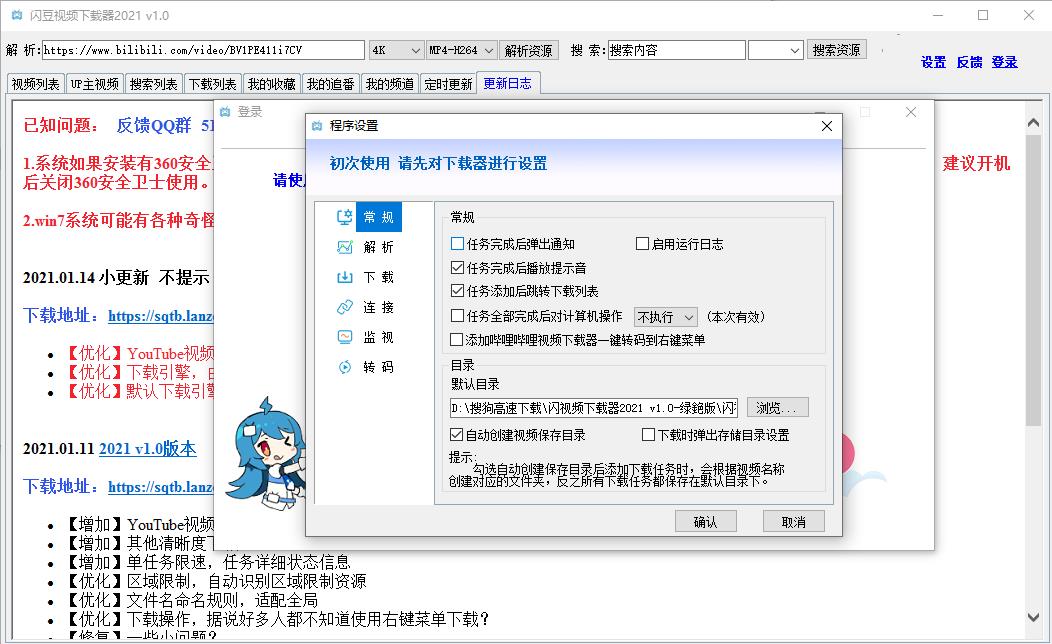The width and height of the screenshot is (1052, 644).
Task: Click the 解析 URL input field
Action: (203, 50)
